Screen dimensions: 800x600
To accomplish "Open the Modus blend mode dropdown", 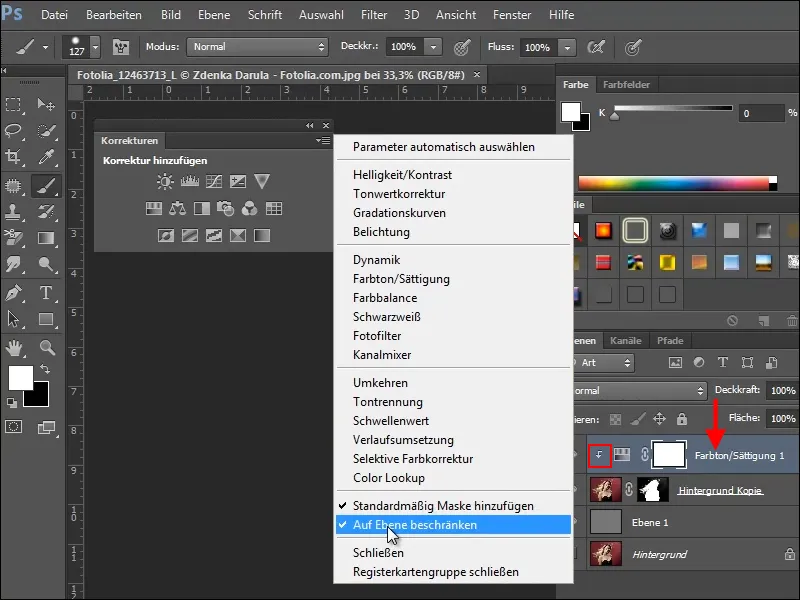I will pos(258,47).
